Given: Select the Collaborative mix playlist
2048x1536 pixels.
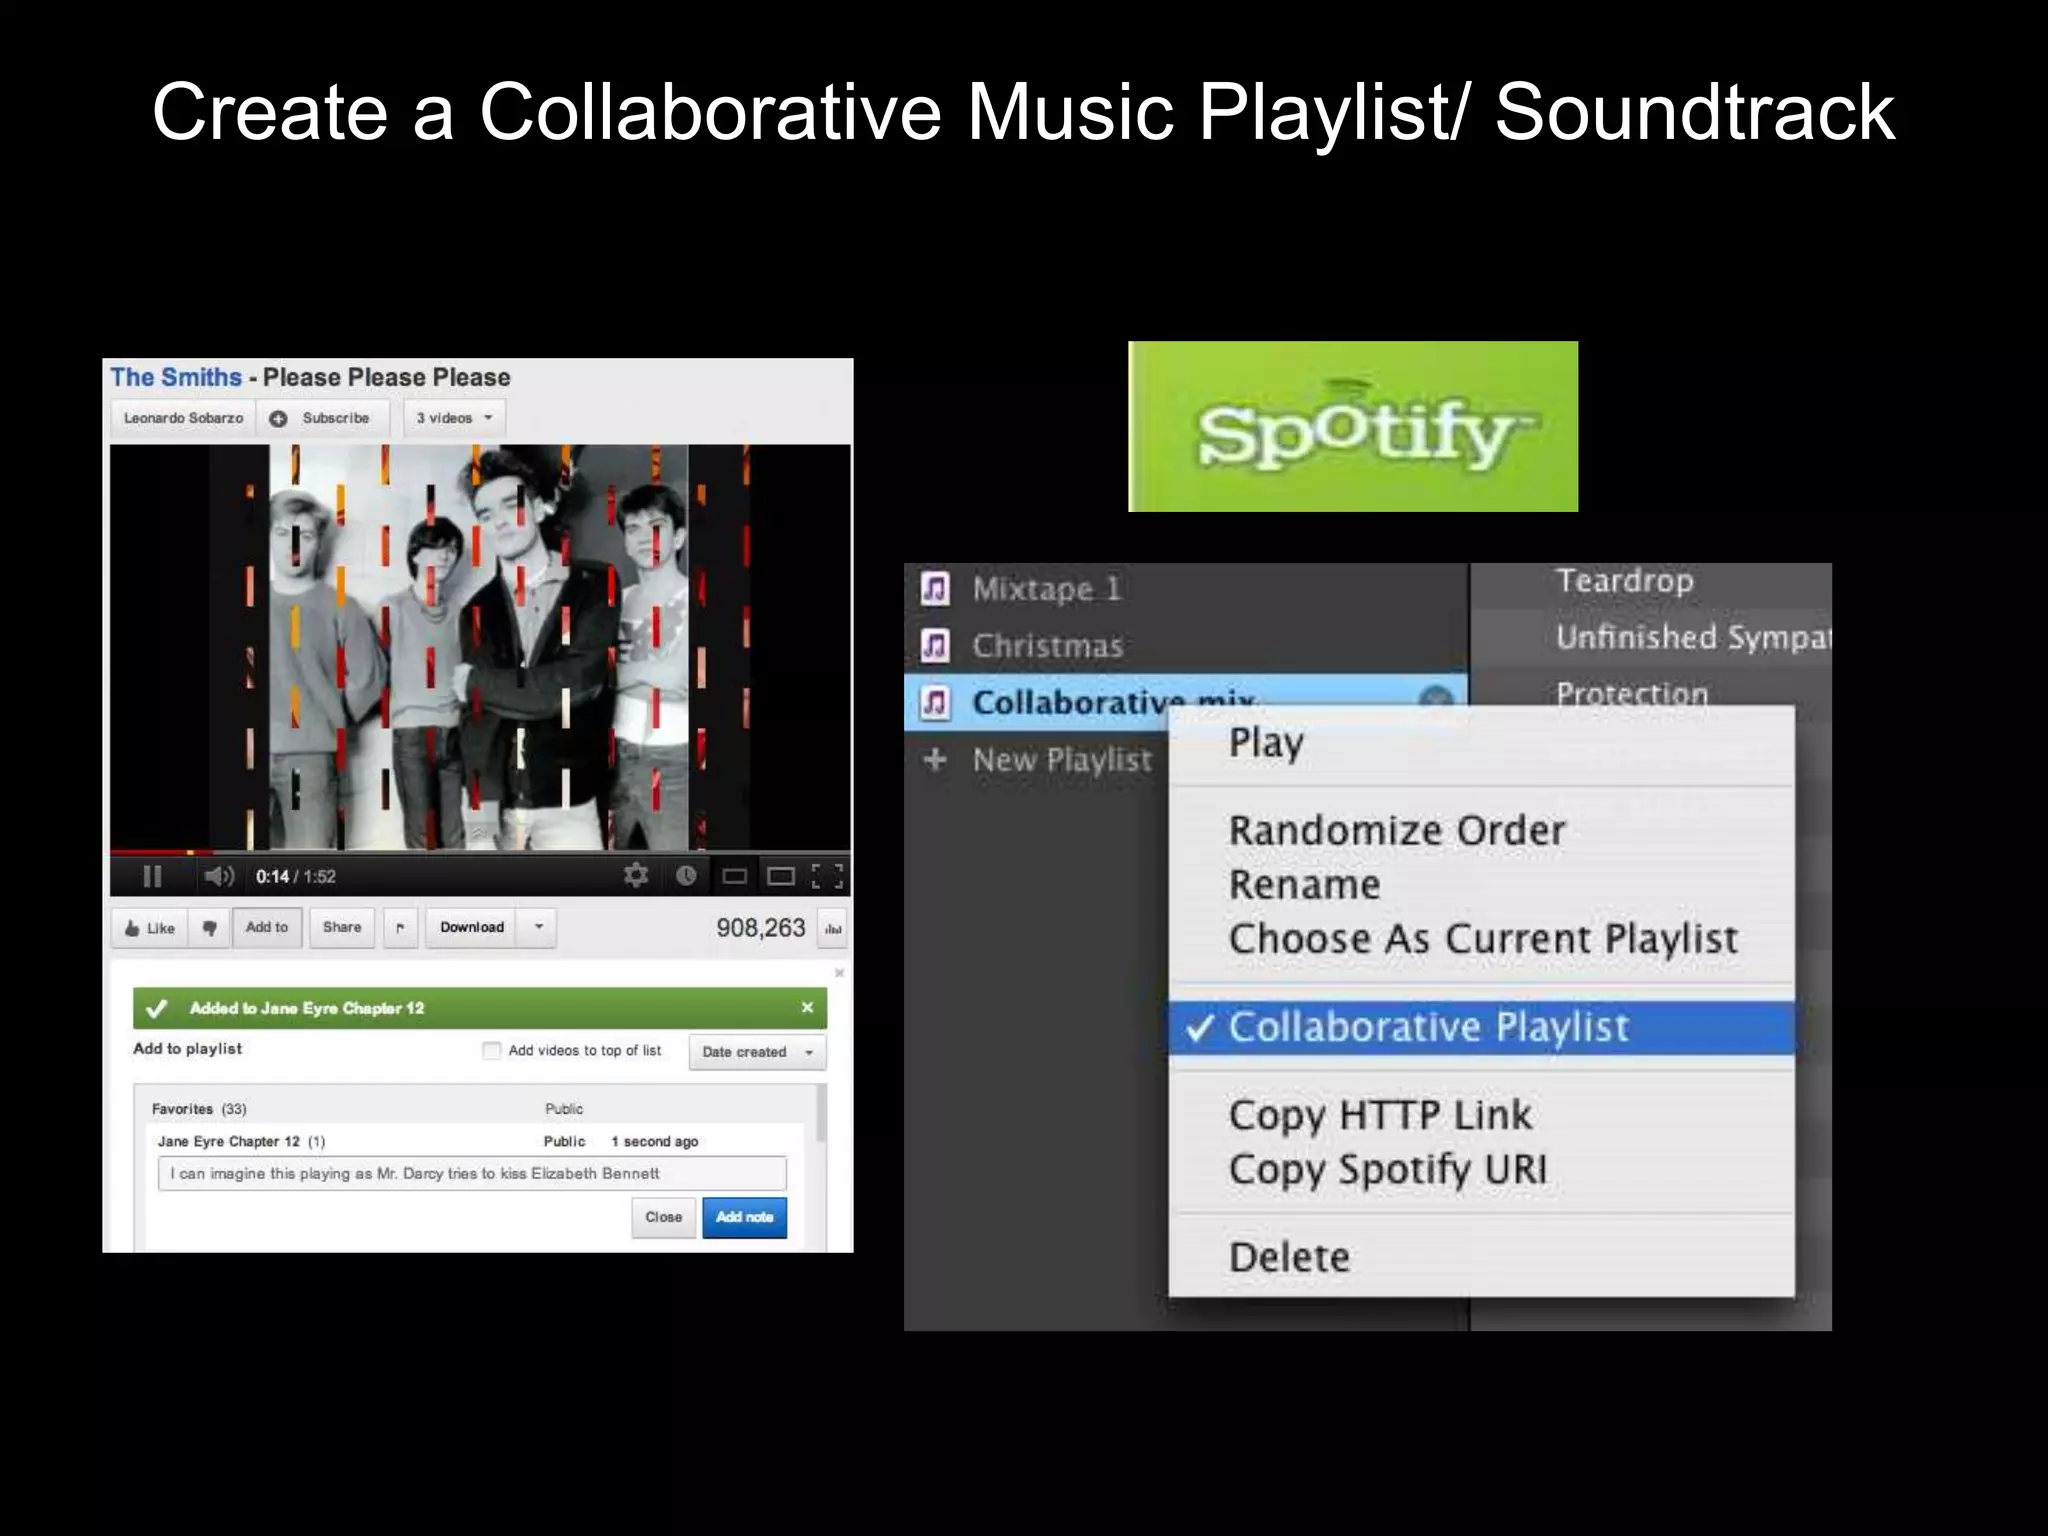Looking at the screenshot, I should [x=1186, y=702].
